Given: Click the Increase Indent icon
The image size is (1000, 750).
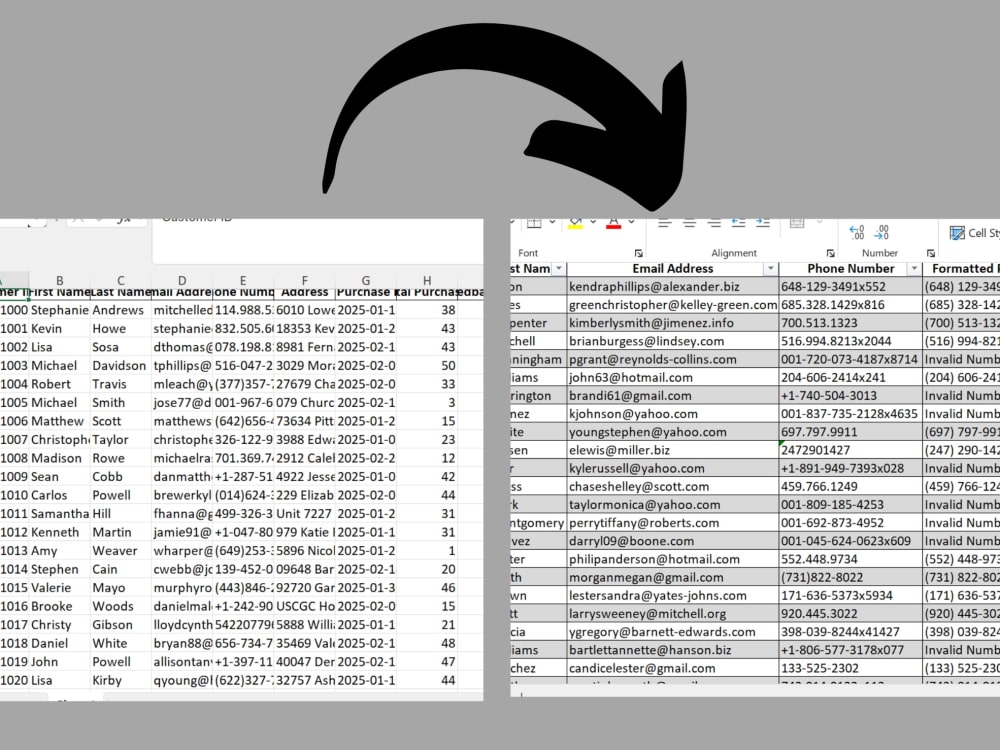Looking at the screenshot, I should (763, 223).
